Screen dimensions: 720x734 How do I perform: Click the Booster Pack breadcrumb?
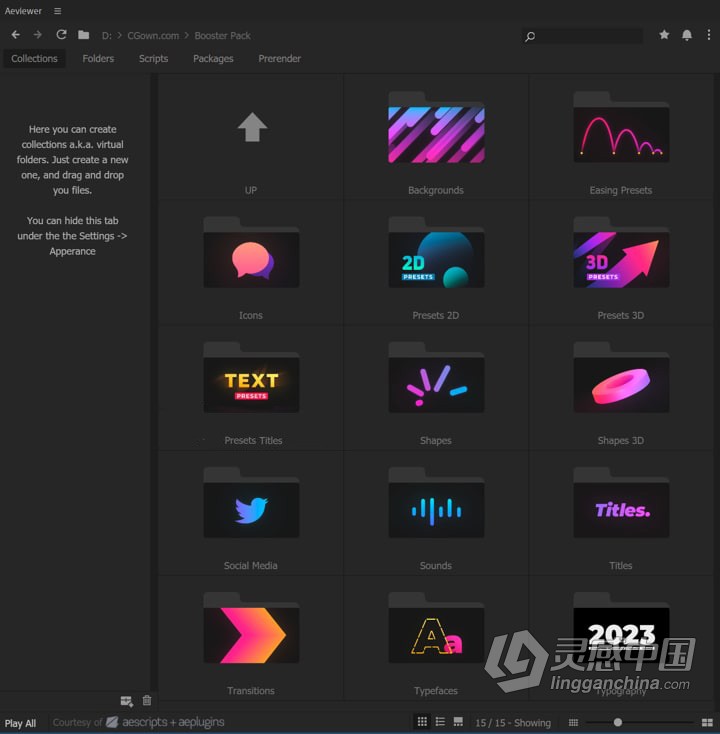[222, 36]
